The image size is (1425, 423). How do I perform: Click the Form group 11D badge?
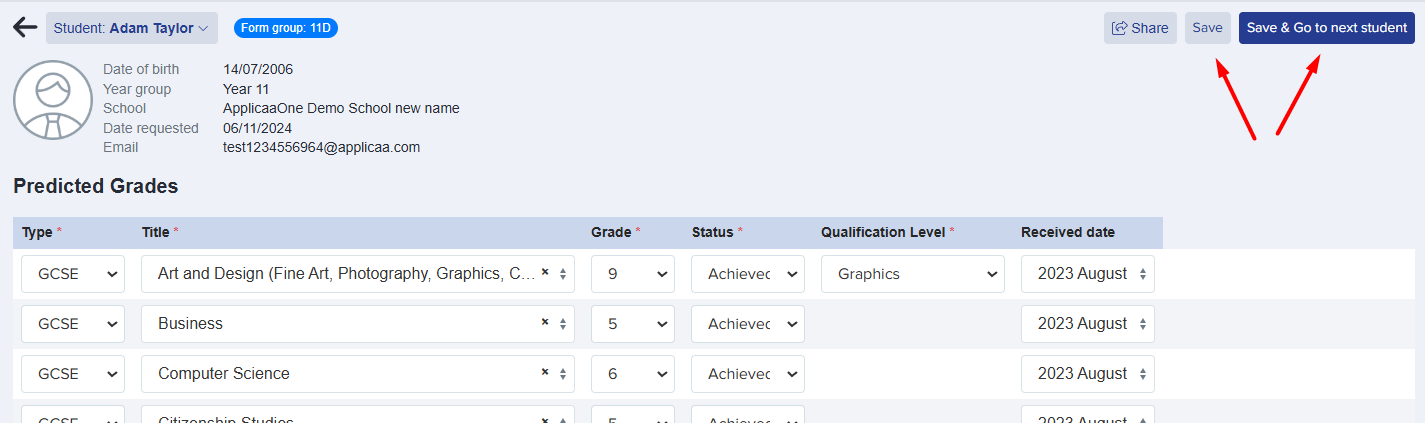(286, 28)
